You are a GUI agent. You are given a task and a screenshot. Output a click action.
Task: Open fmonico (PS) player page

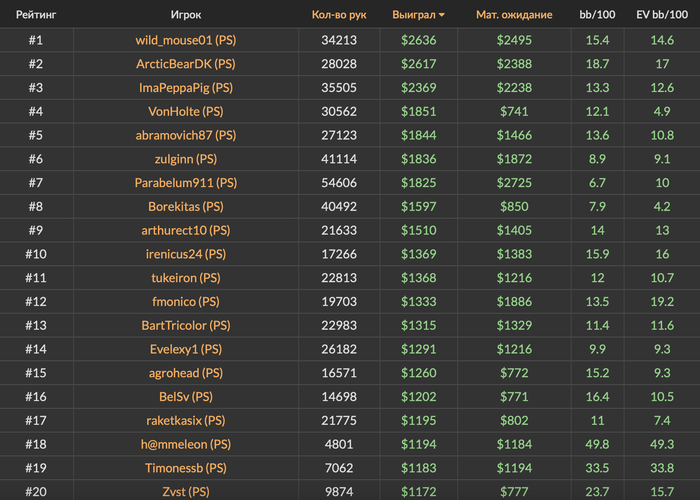pyautogui.click(x=185, y=302)
